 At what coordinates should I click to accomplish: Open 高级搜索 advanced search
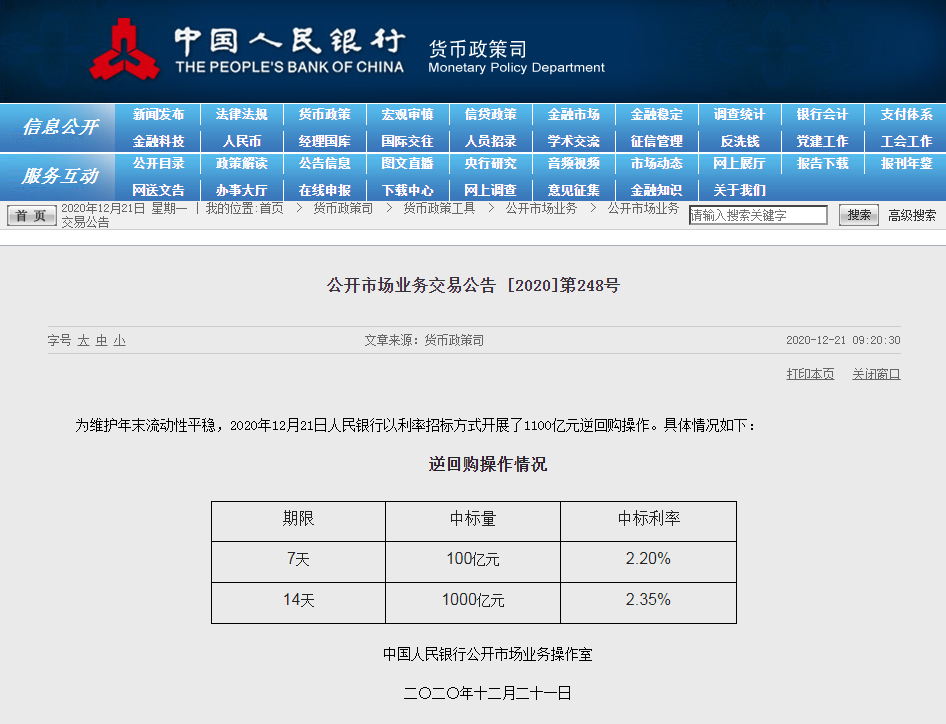(x=912, y=215)
